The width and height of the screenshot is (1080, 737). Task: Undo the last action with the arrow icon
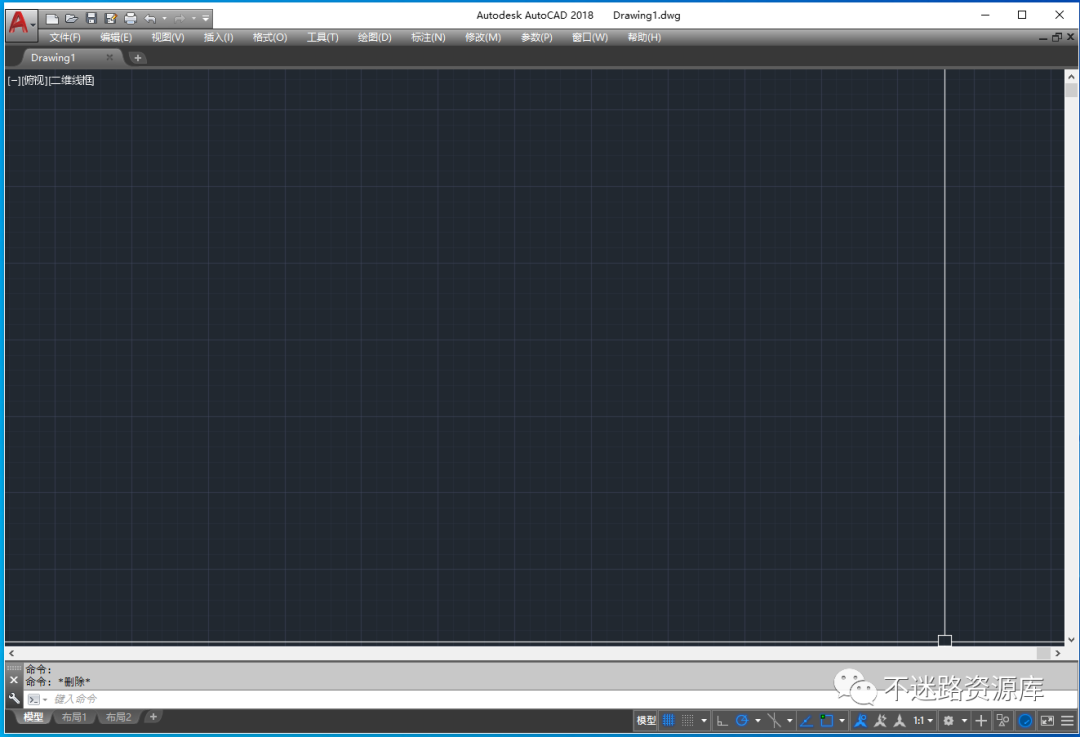pyautogui.click(x=150, y=19)
